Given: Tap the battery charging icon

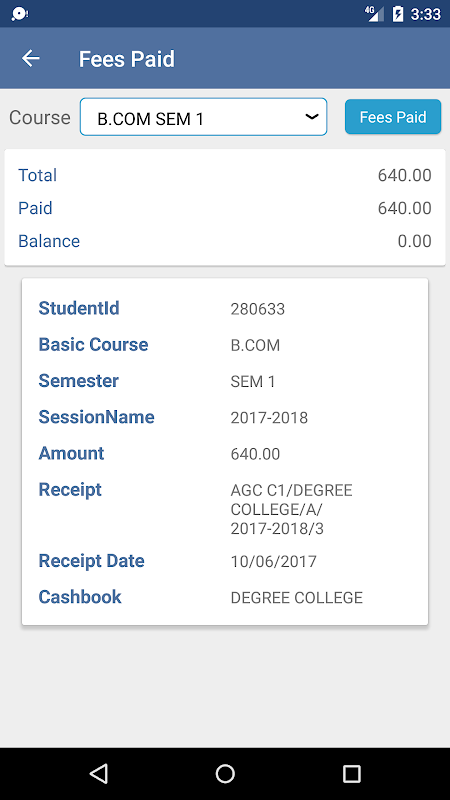Looking at the screenshot, I should click(x=398, y=14).
